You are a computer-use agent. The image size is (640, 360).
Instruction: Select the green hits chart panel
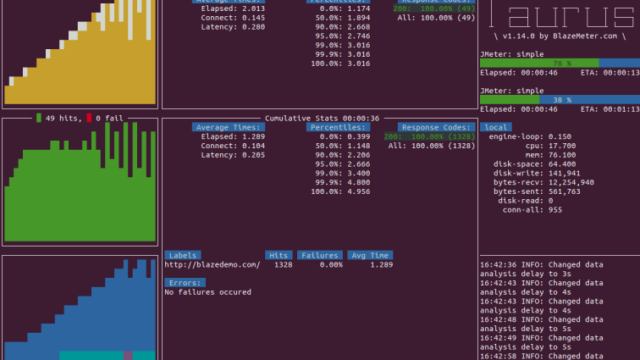click(80, 182)
